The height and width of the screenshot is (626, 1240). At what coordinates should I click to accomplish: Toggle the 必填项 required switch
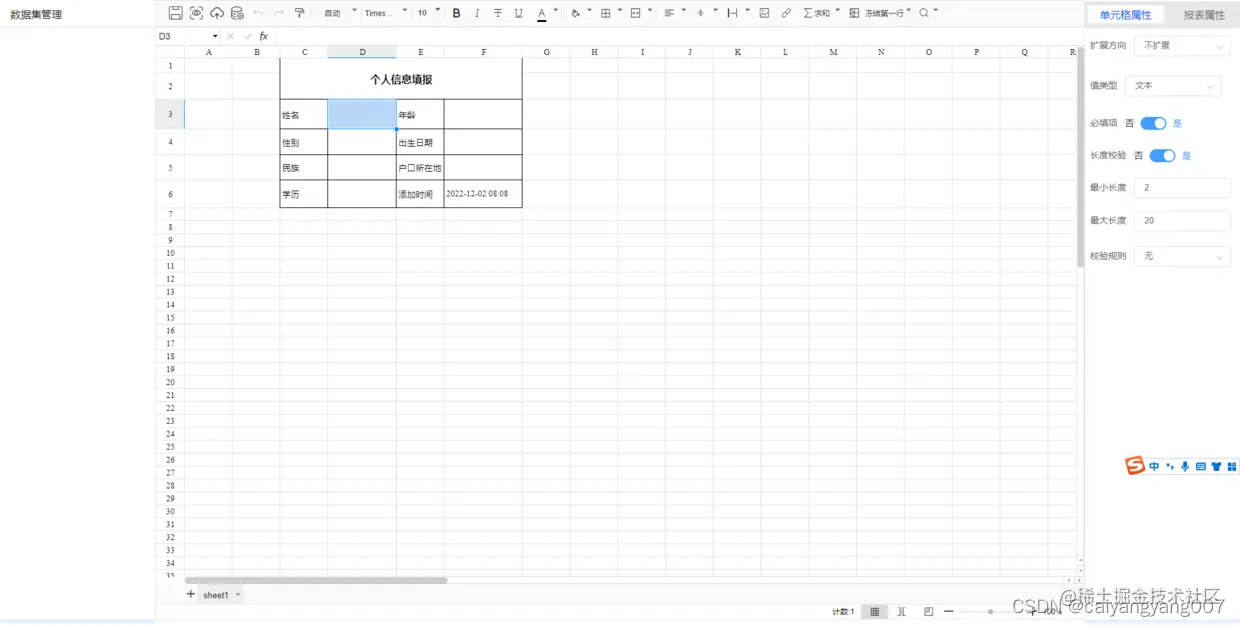coord(1153,123)
